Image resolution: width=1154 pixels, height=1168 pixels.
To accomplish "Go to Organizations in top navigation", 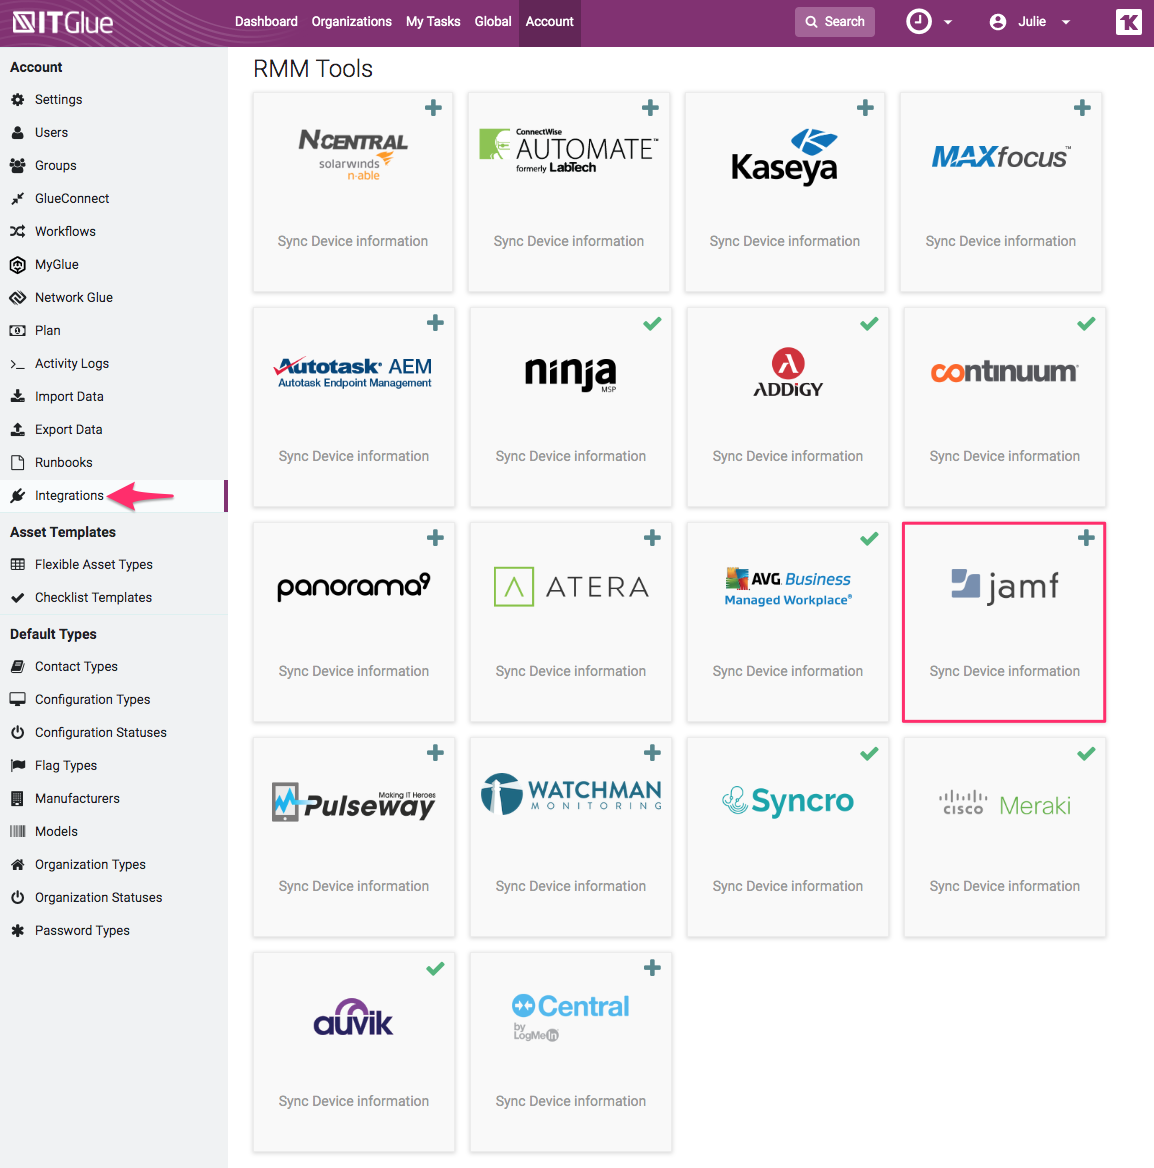I will click(352, 22).
